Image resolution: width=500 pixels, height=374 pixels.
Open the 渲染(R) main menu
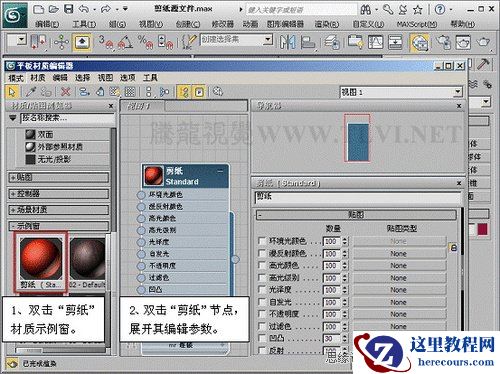[327, 24]
